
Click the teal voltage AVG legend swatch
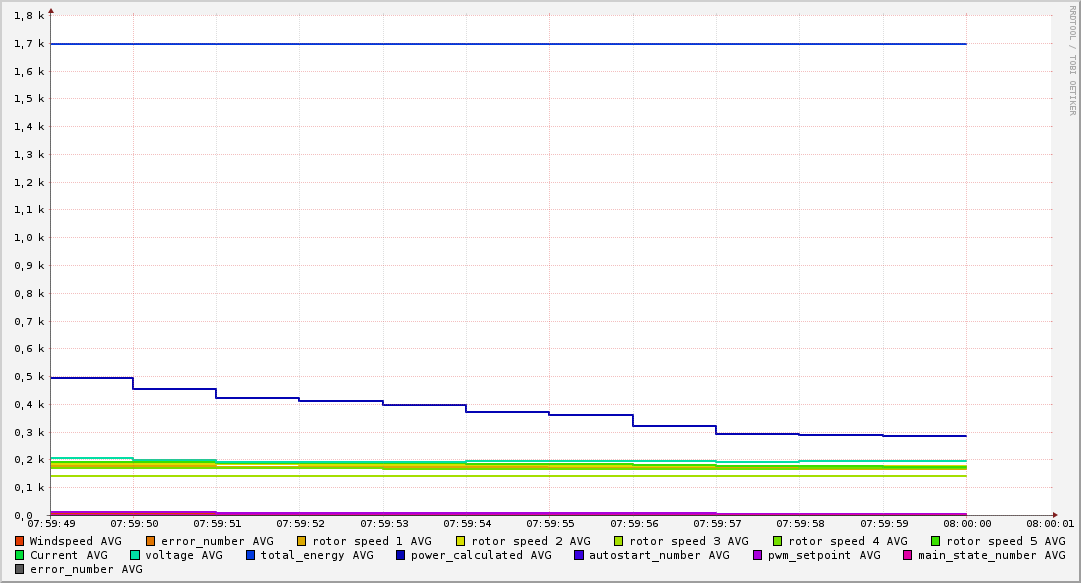[x=135, y=555]
